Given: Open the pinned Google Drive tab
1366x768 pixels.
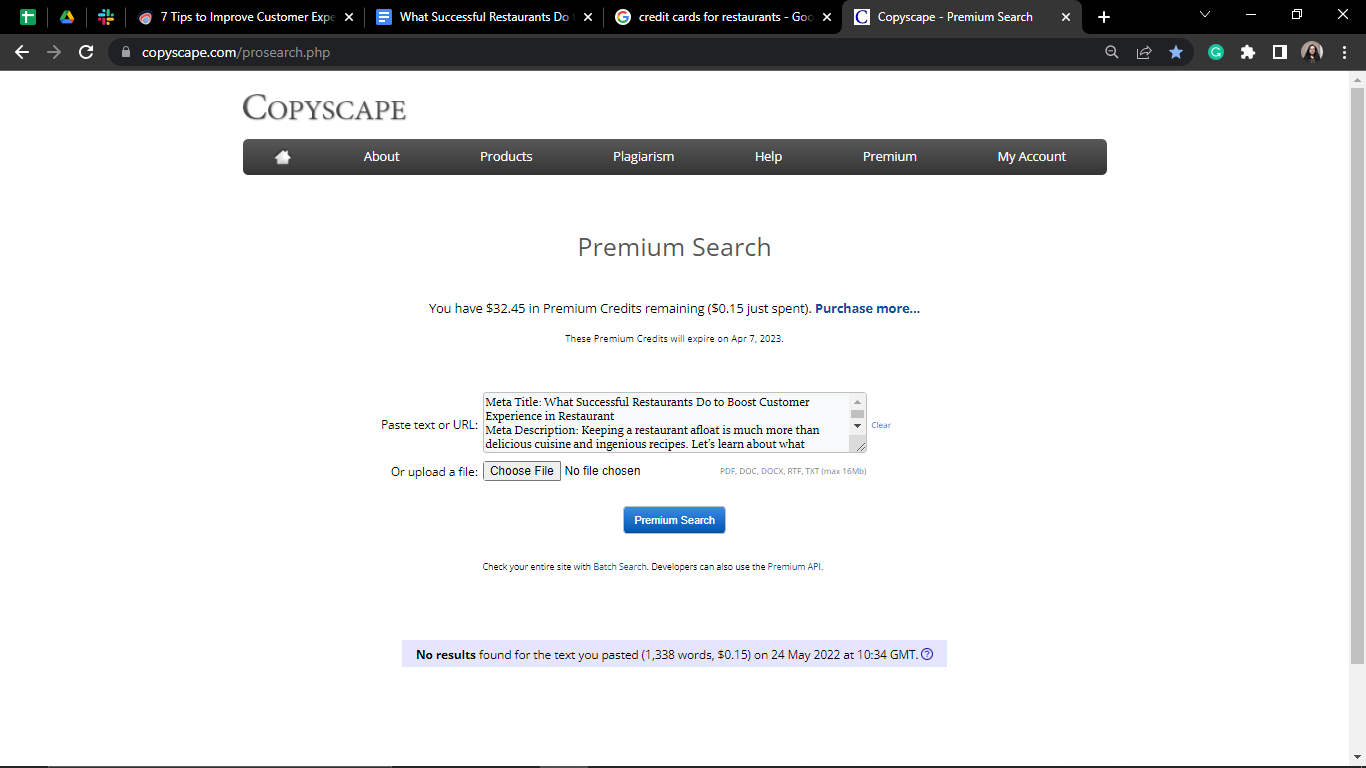Looking at the screenshot, I should tap(67, 17).
